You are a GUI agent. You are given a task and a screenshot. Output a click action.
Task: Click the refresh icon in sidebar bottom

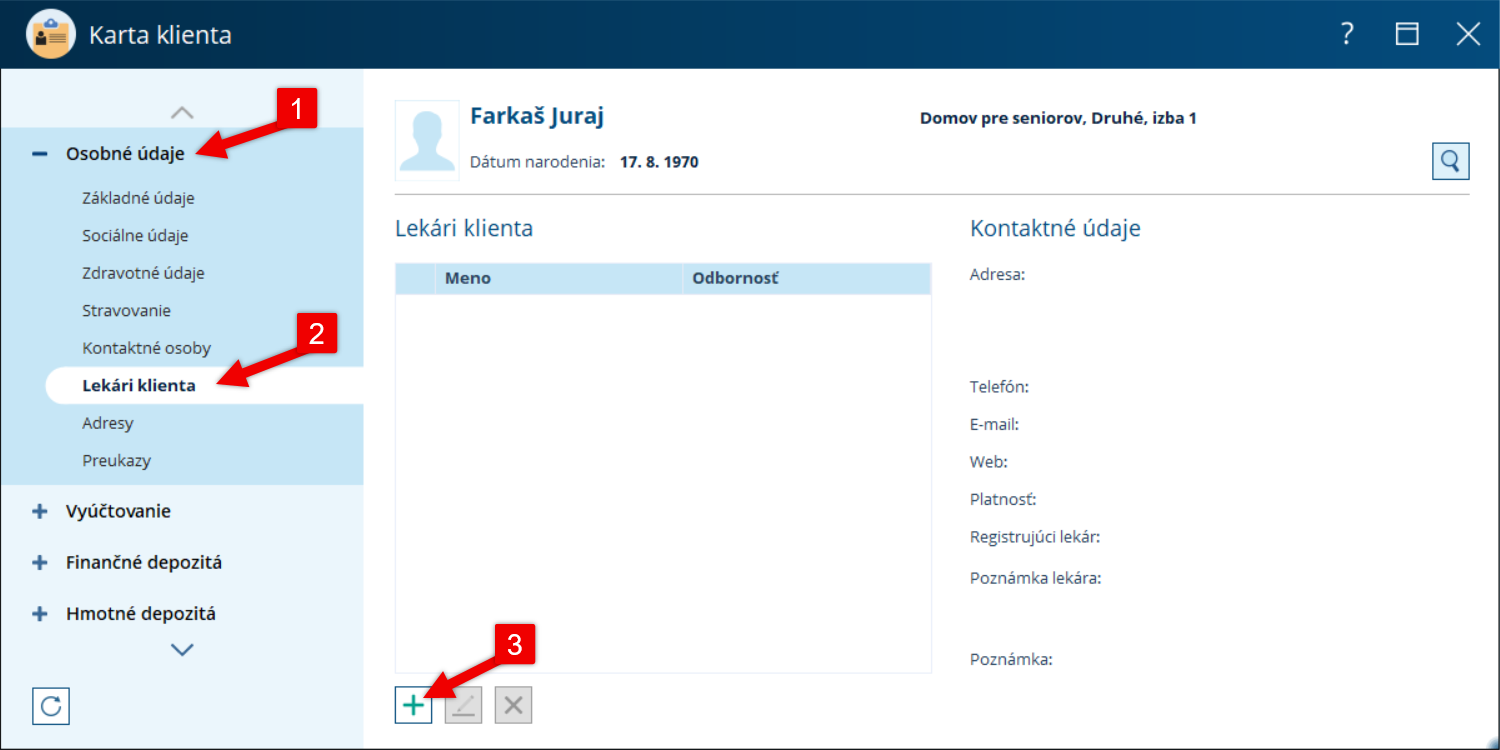(51, 706)
